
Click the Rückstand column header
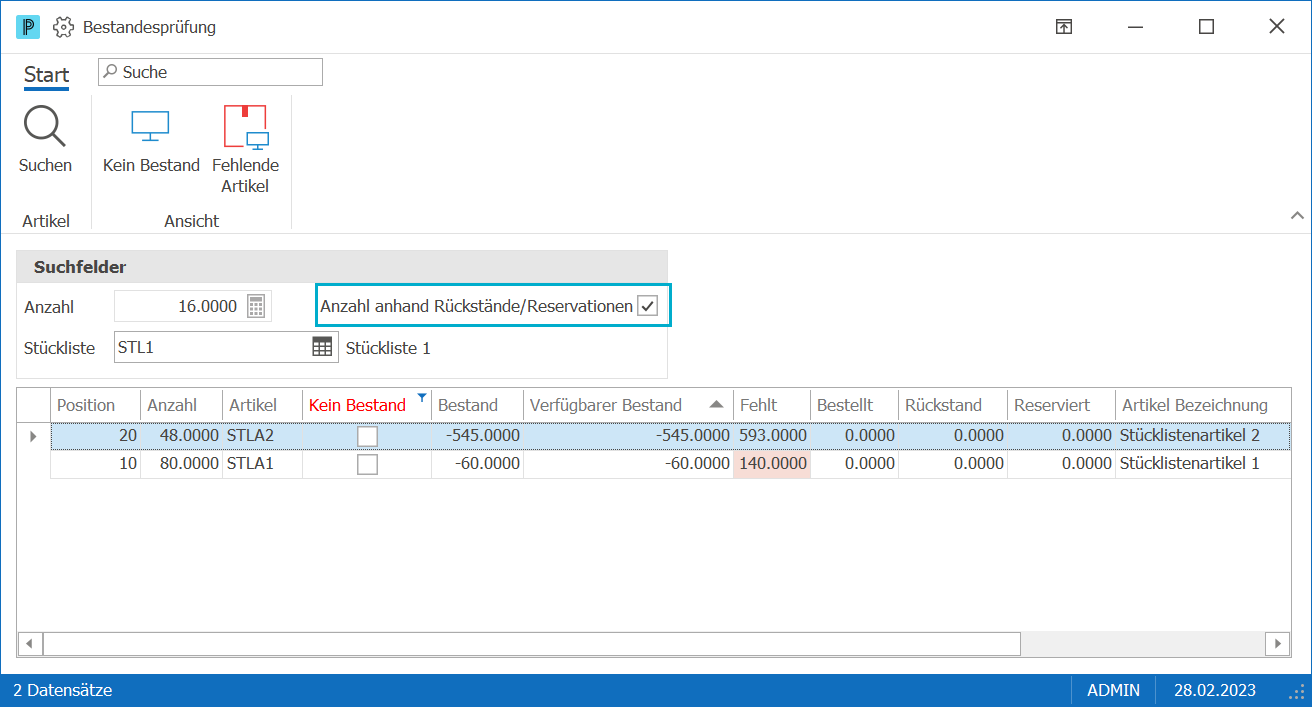click(x=953, y=405)
